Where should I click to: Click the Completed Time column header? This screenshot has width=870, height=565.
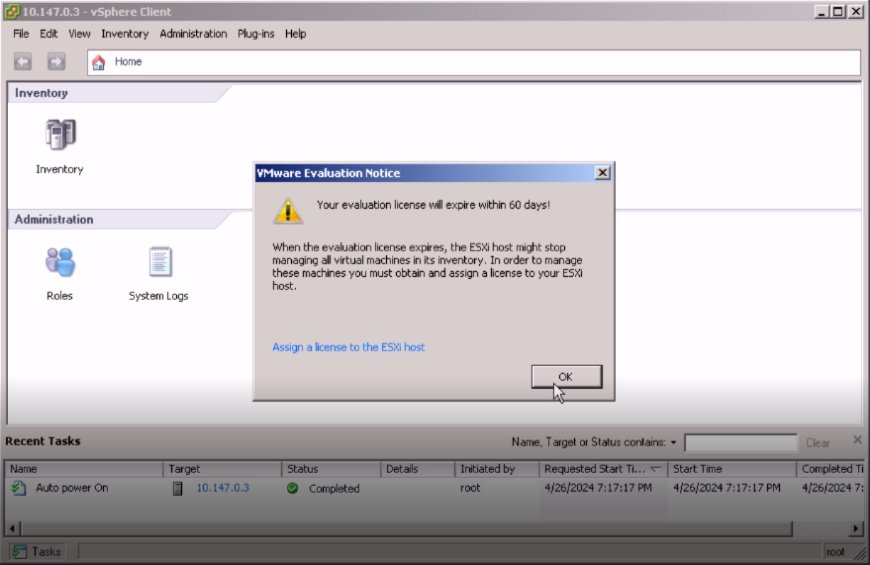click(830, 469)
